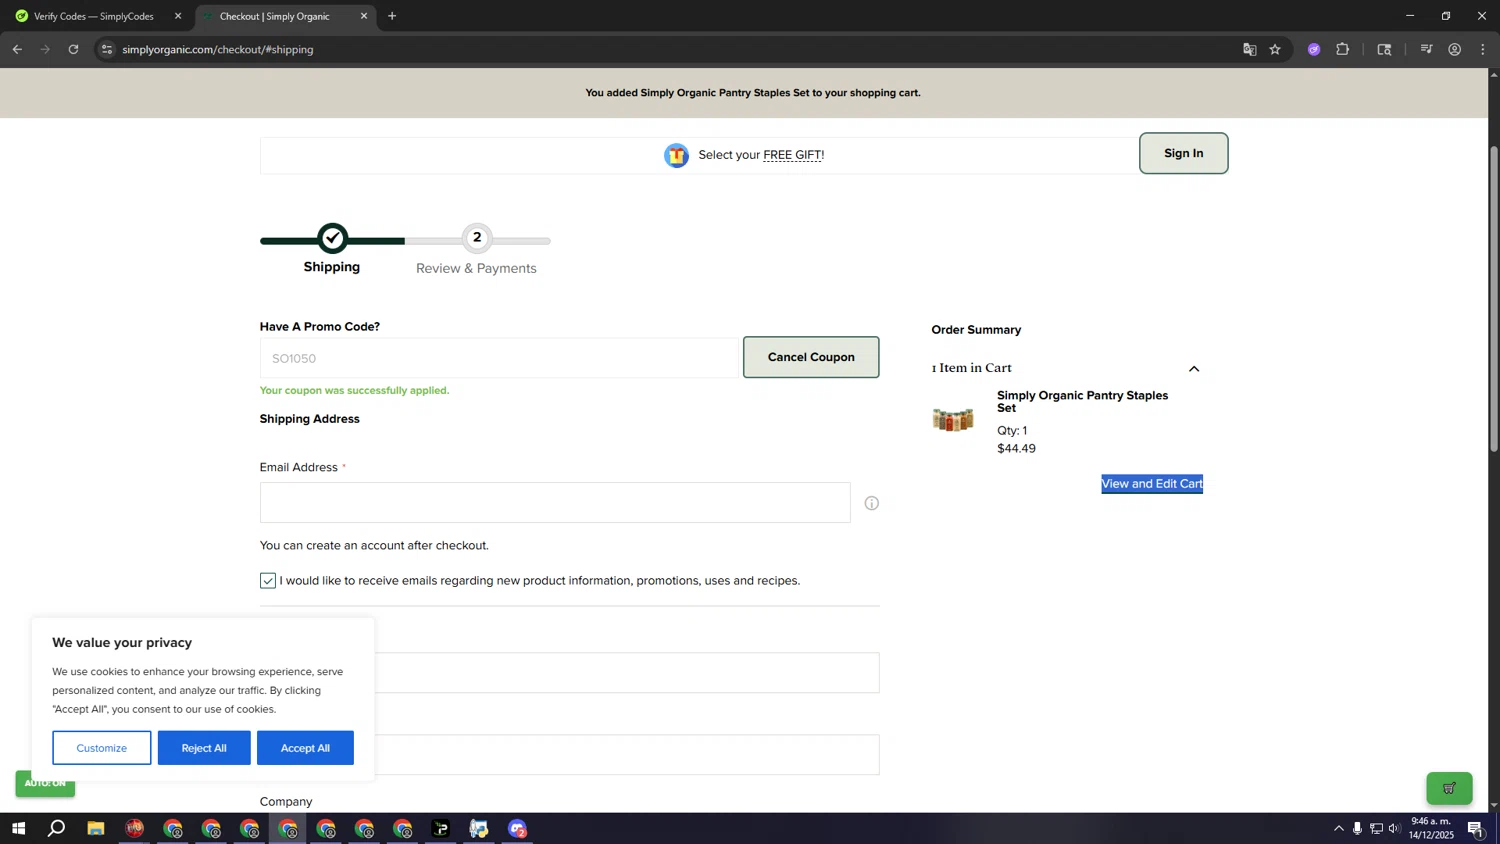The width and height of the screenshot is (1500, 844).
Task: Click Reject All cookies button
Action: tap(204, 748)
